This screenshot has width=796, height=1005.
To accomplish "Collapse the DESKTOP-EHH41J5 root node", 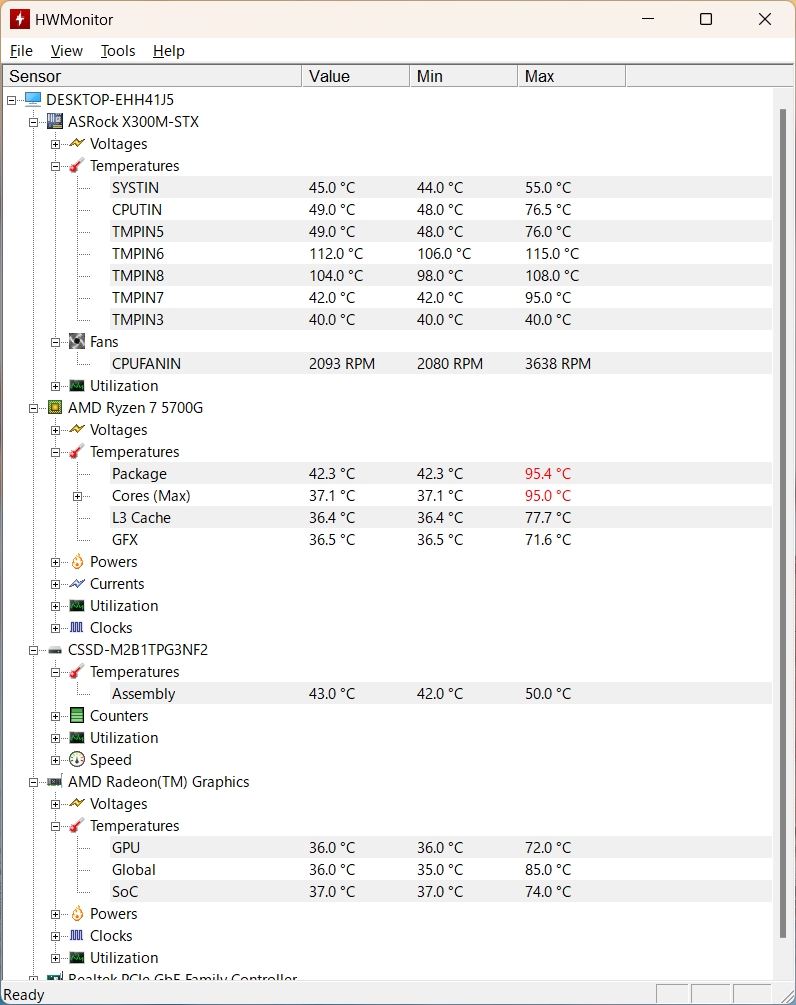I will tap(12, 100).
